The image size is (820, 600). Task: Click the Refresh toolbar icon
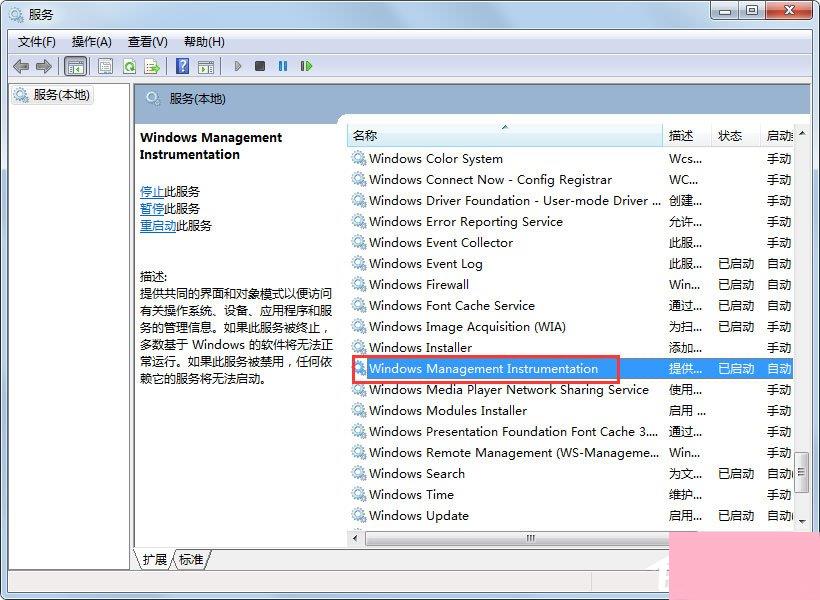click(129, 66)
